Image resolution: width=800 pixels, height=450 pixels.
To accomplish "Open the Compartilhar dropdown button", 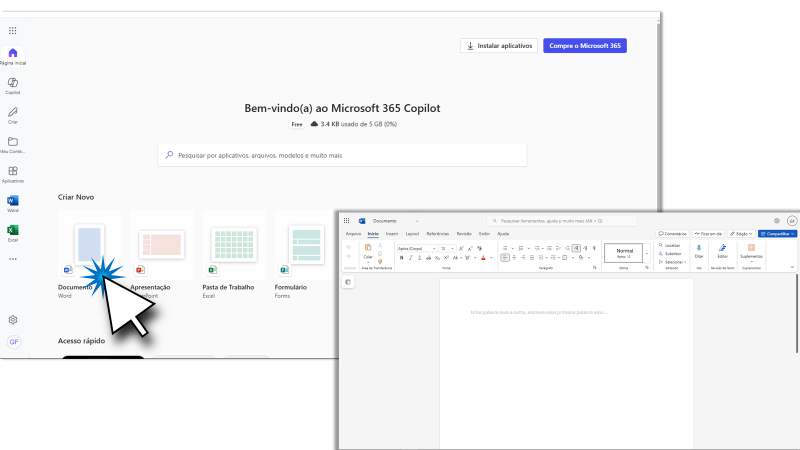I will [x=778, y=234].
